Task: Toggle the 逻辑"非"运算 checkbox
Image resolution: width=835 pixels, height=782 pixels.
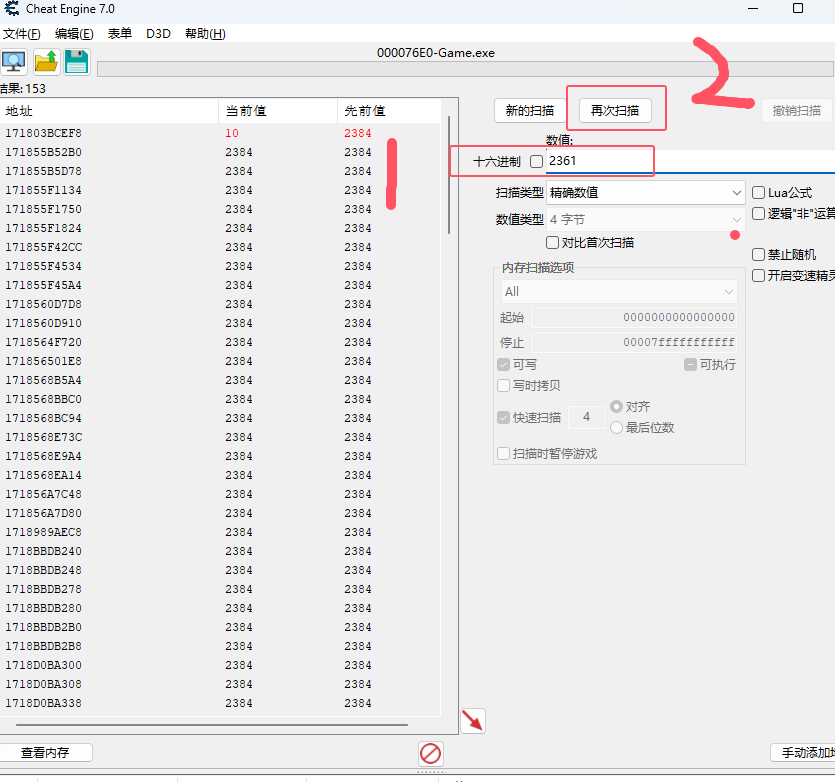Action: pyautogui.click(x=758, y=214)
